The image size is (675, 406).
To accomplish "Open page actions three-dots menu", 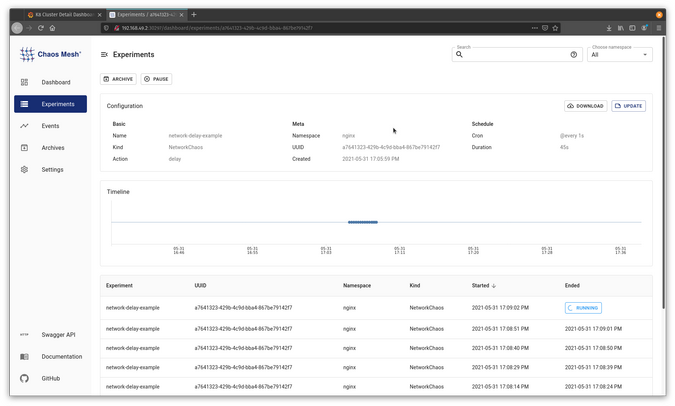I will pyautogui.click(x=535, y=28).
